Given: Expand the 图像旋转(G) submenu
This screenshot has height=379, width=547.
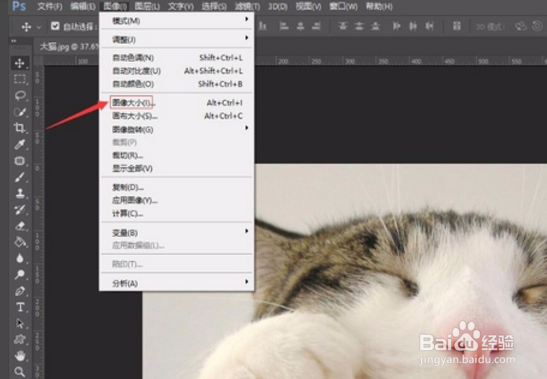Looking at the screenshot, I should (x=177, y=129).
